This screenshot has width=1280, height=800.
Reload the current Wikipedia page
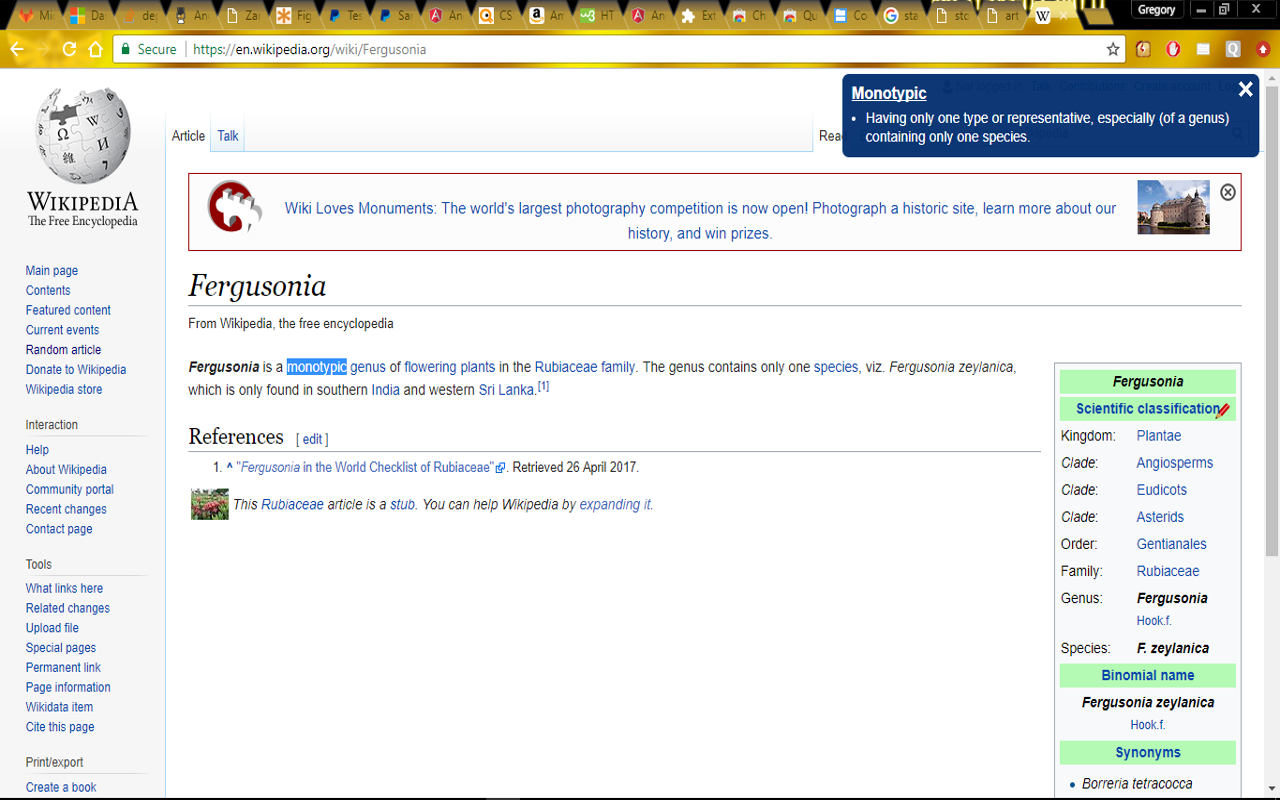point(68,48)
